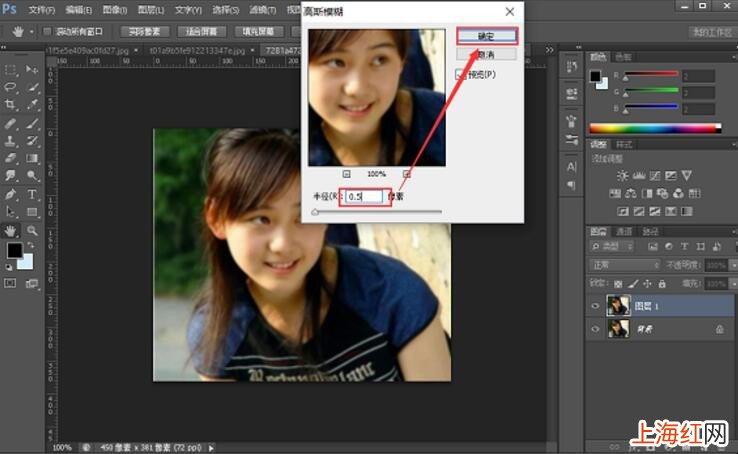Switch to the Swatches tab
738x454 pixels.
click(624, 57)
